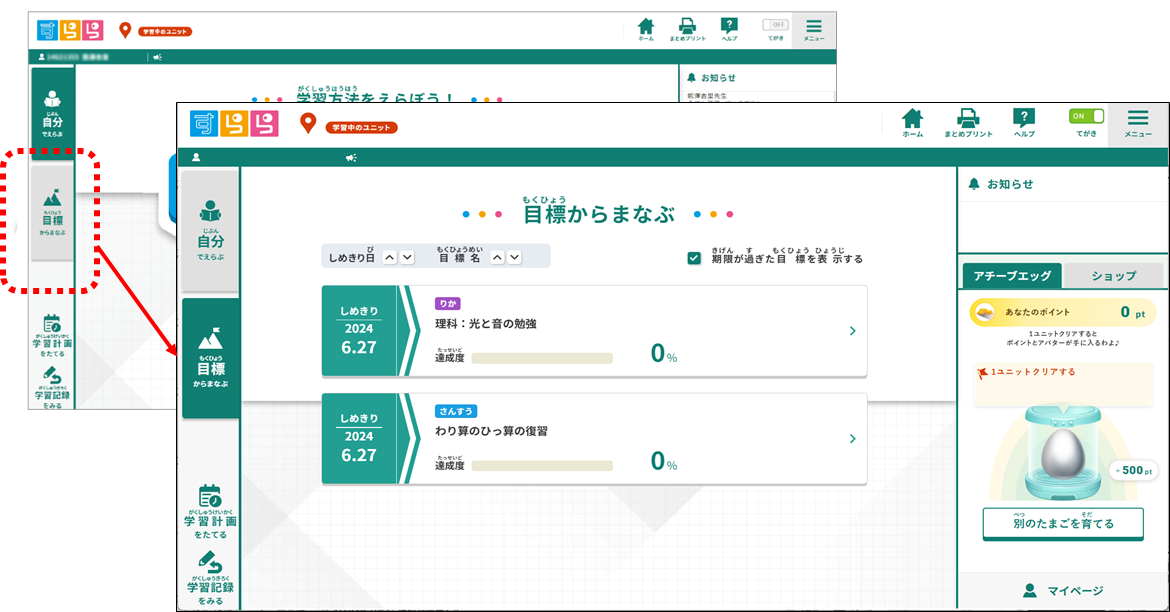This screenshot has width=1170, height=612.
Task: Click +500 pt badge
Action: (x=1133, y=470)
